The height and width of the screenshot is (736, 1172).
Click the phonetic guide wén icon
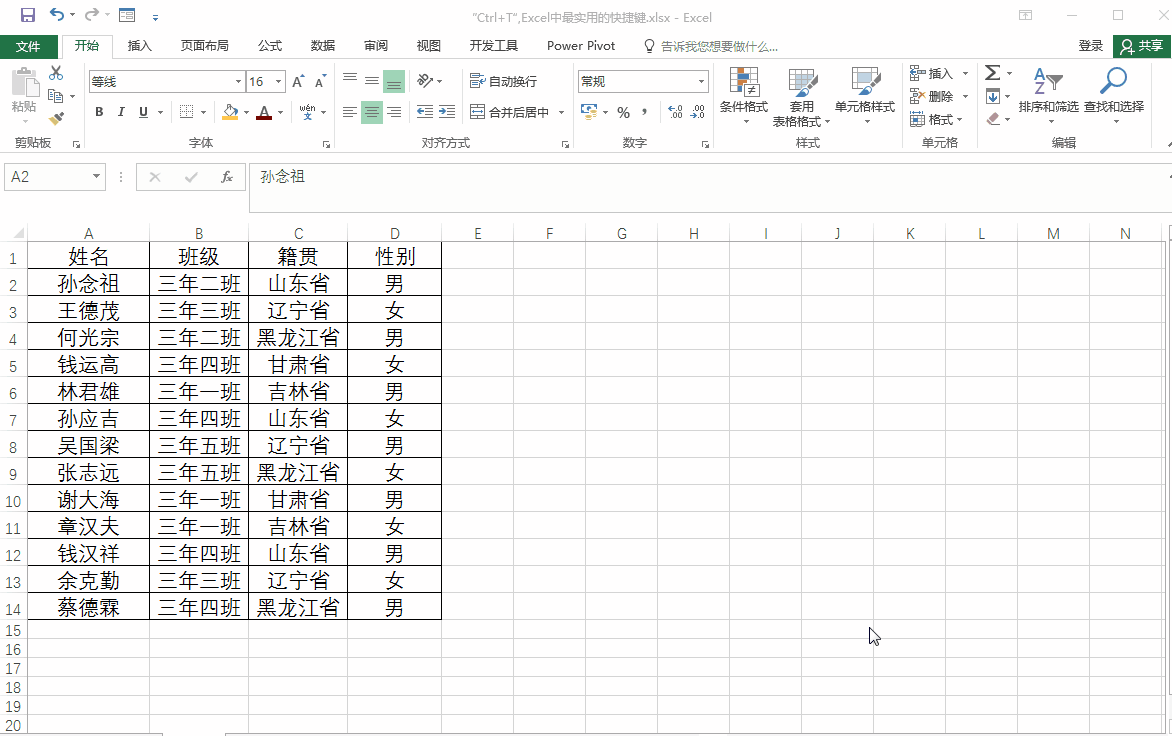307,112
